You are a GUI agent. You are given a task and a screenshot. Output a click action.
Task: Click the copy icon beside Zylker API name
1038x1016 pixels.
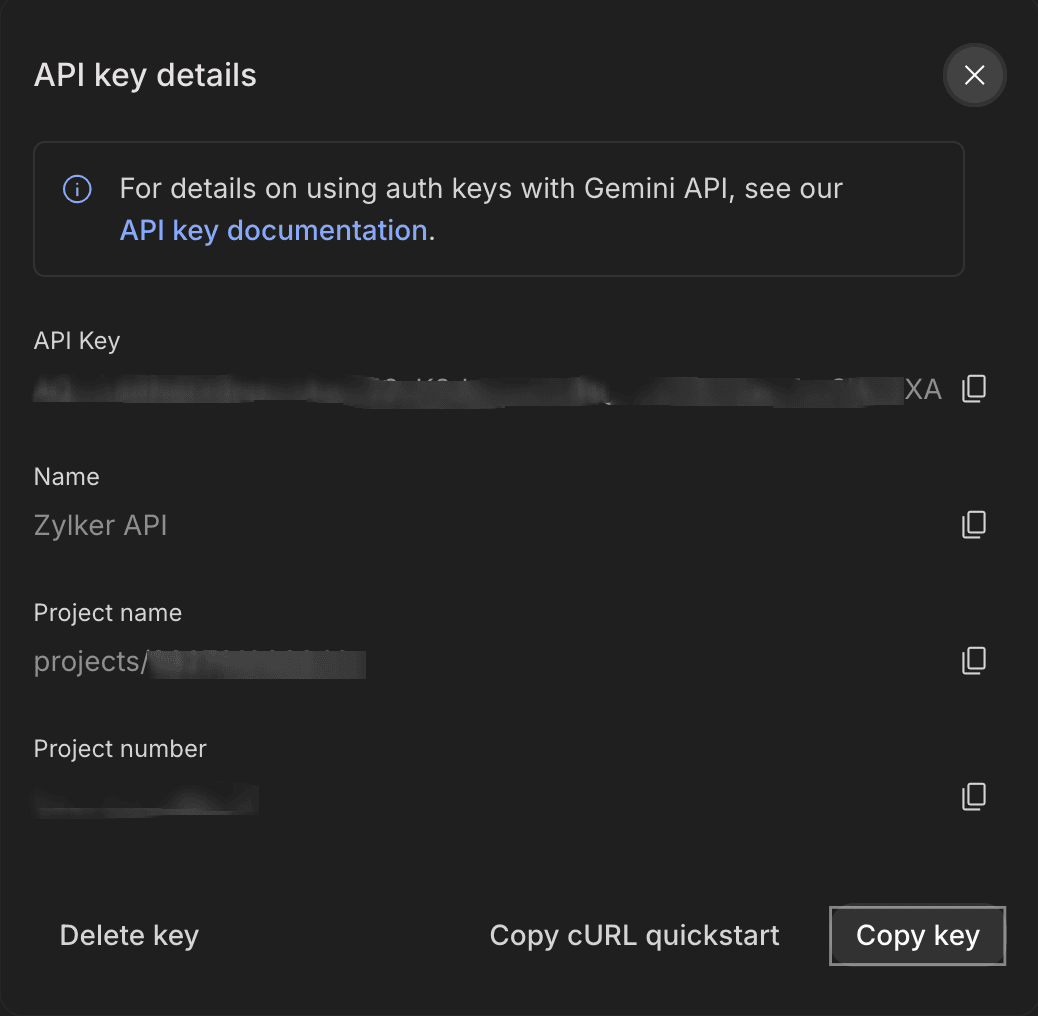[x=973, y=525]
